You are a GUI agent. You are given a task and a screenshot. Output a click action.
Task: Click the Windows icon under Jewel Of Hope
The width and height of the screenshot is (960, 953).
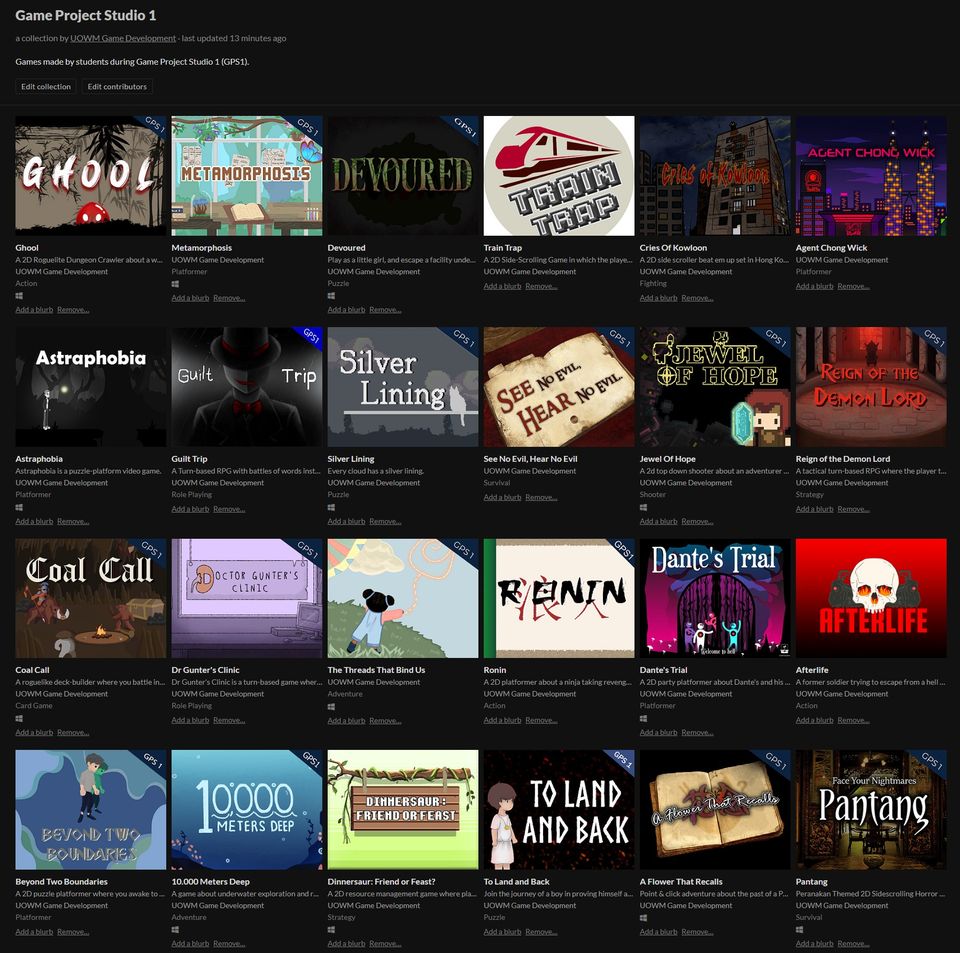click(643, 507)
